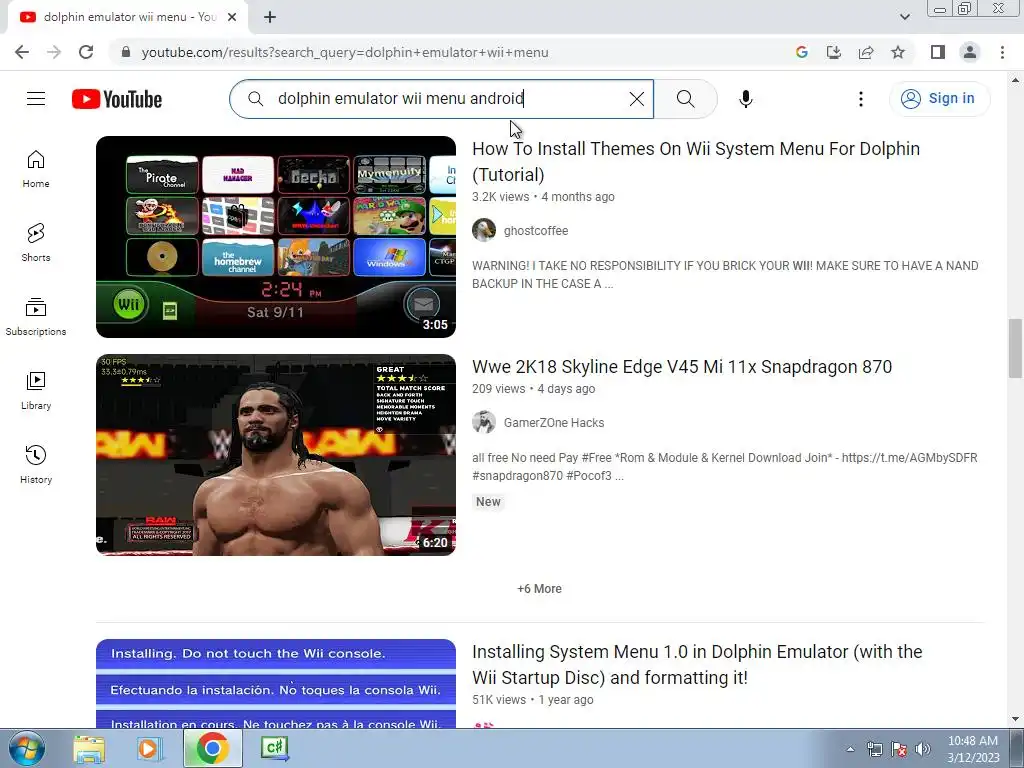Open Subscriptions in the sidebar

(36, 317)
